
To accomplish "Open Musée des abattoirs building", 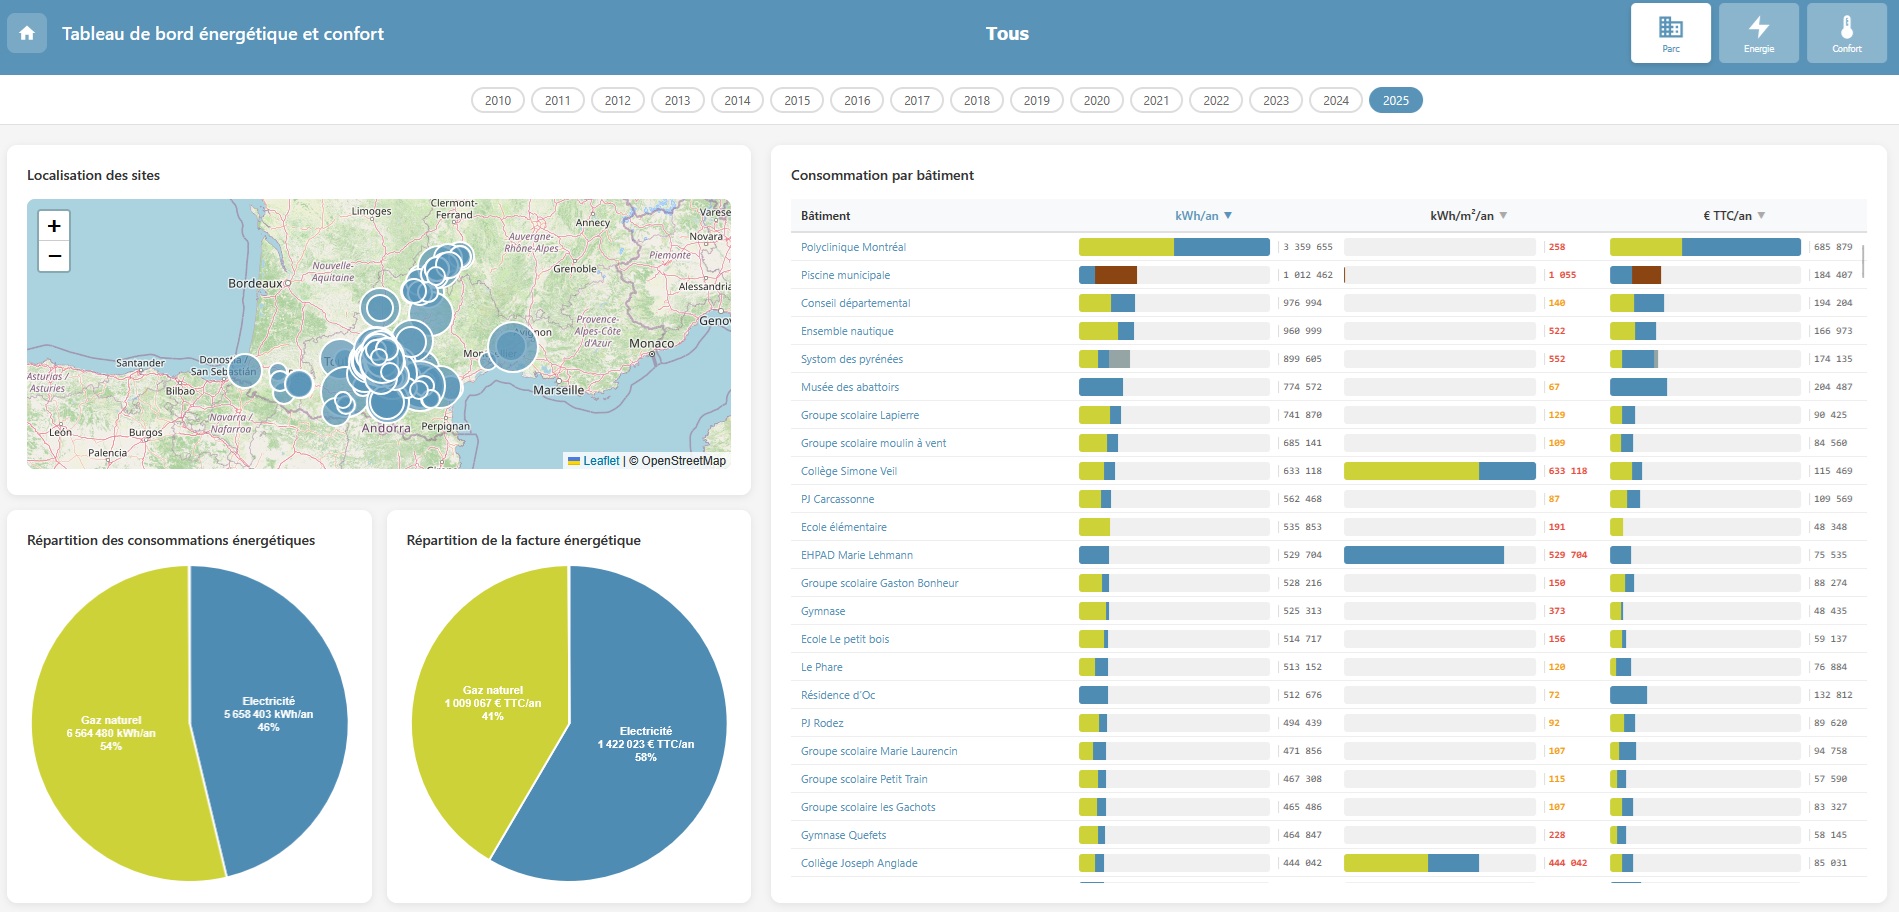I will (850, 387).
